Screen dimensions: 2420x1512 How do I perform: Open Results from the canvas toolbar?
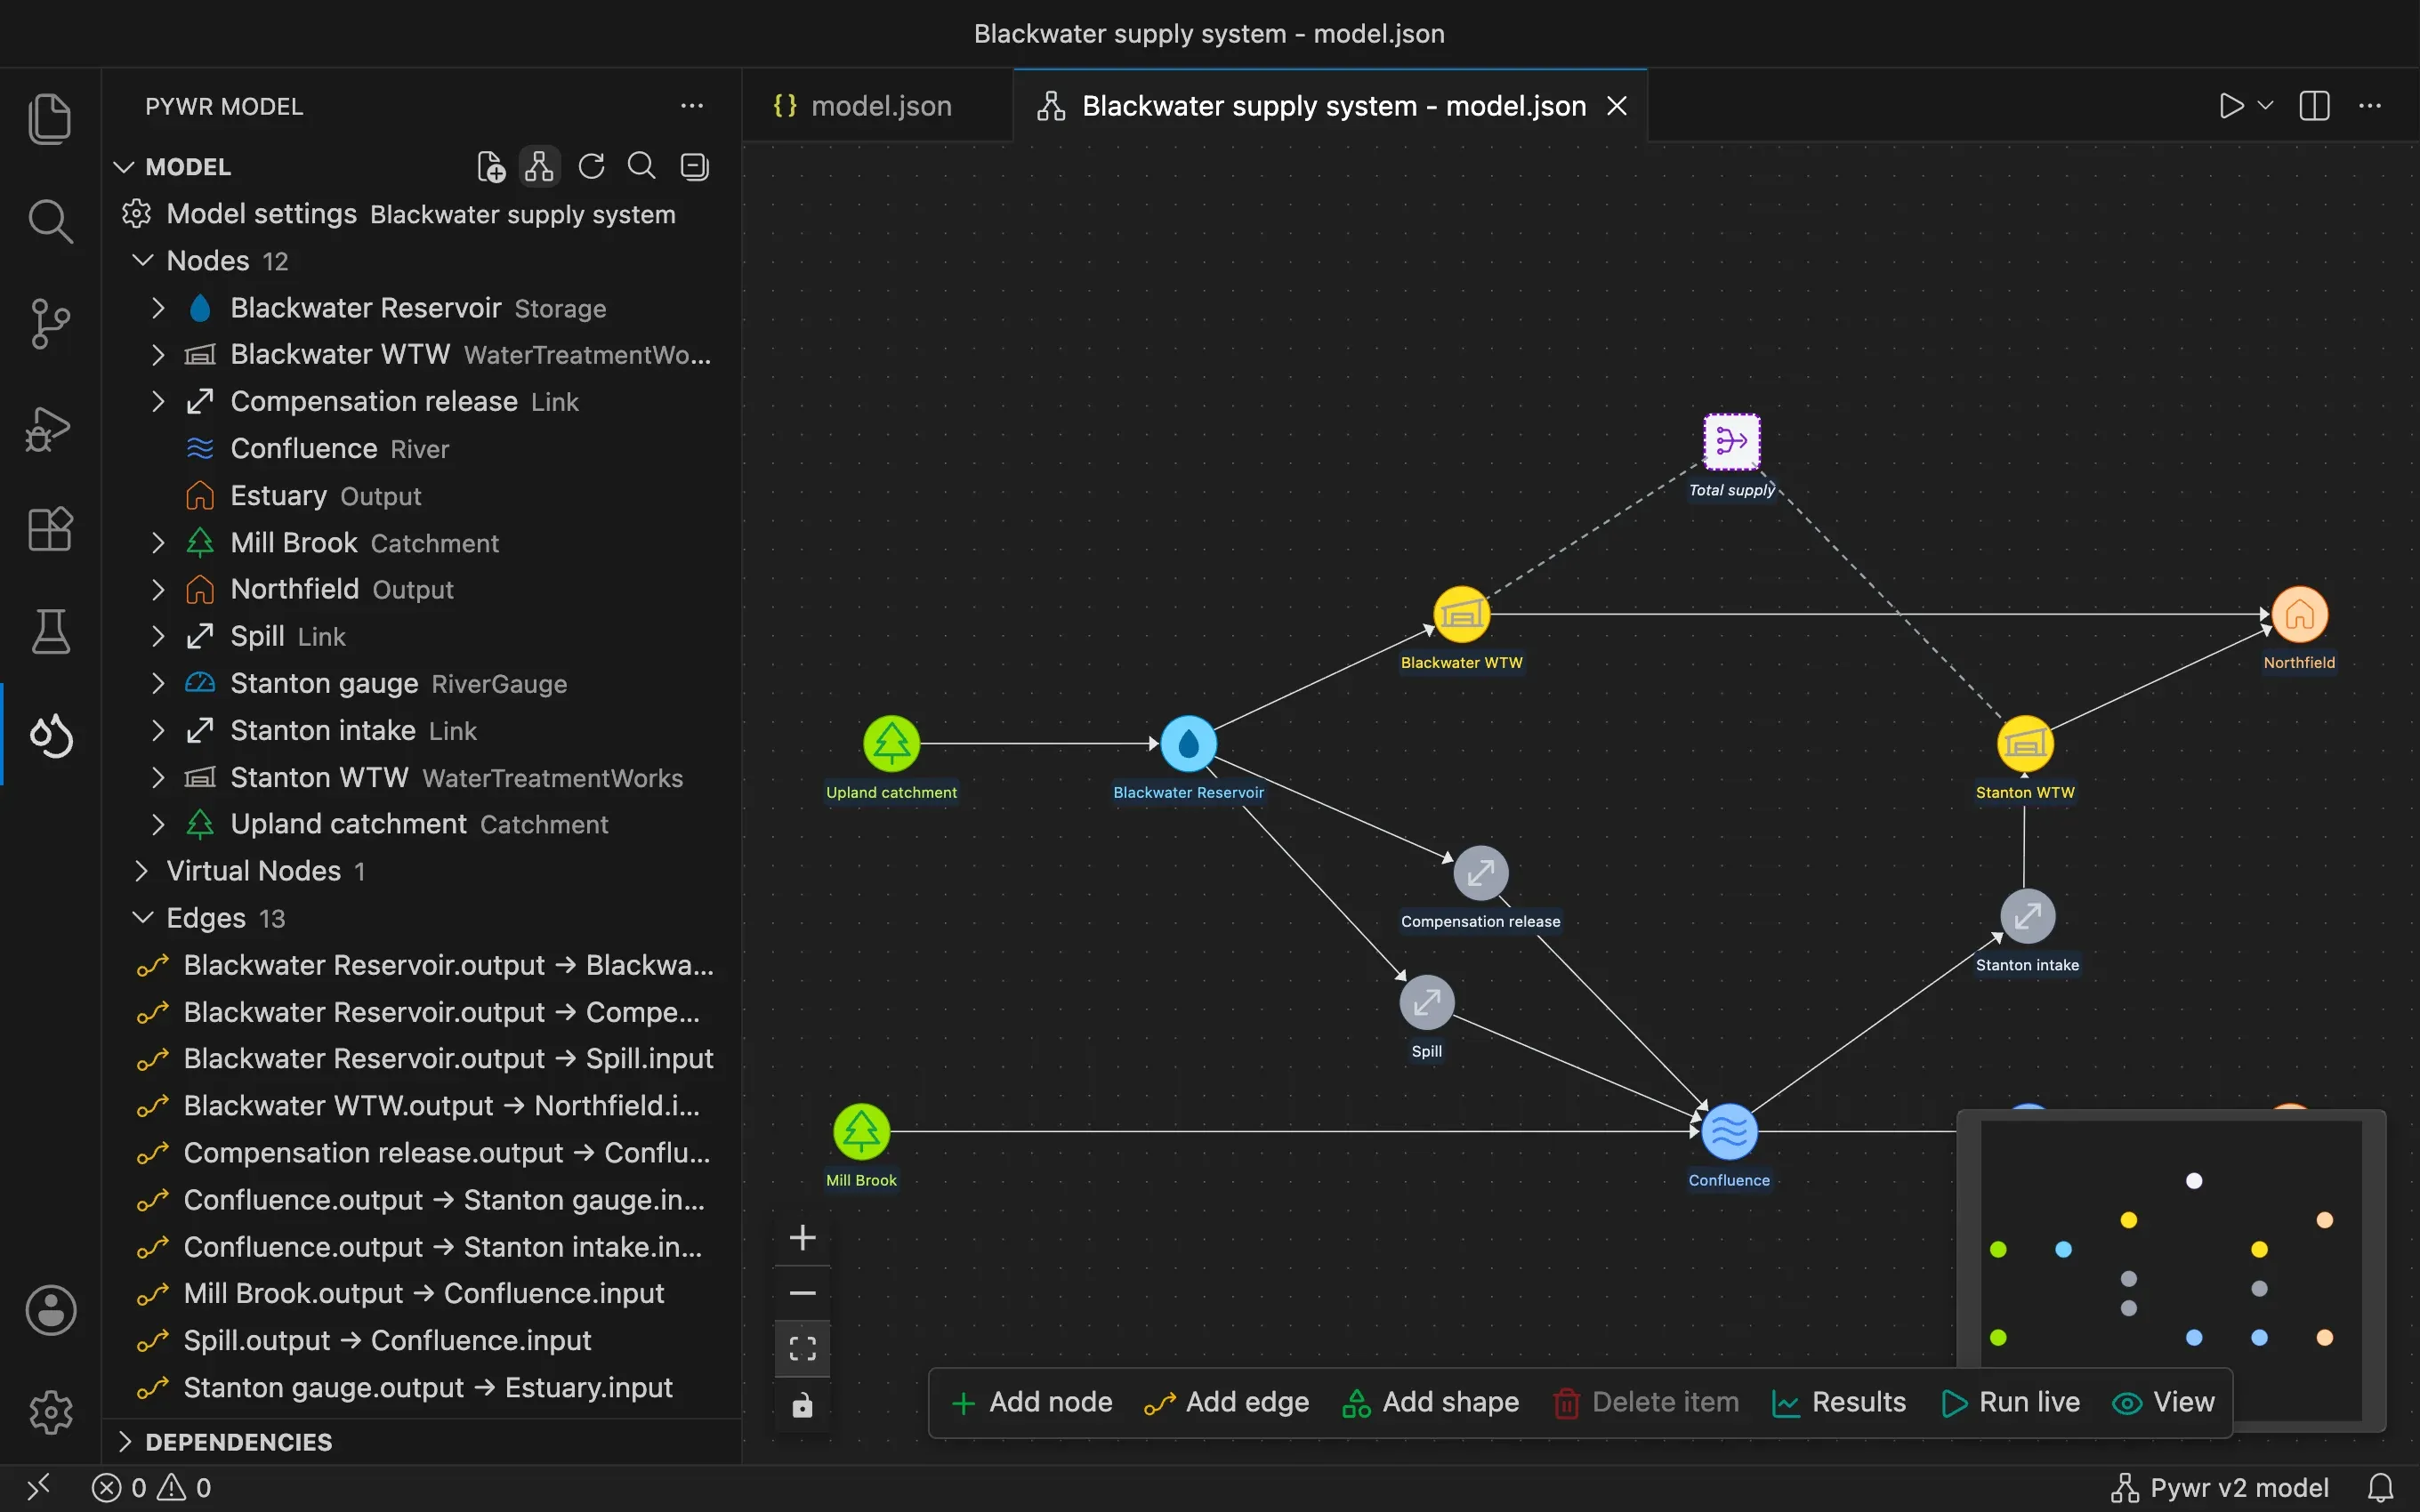[1839, 1402]
